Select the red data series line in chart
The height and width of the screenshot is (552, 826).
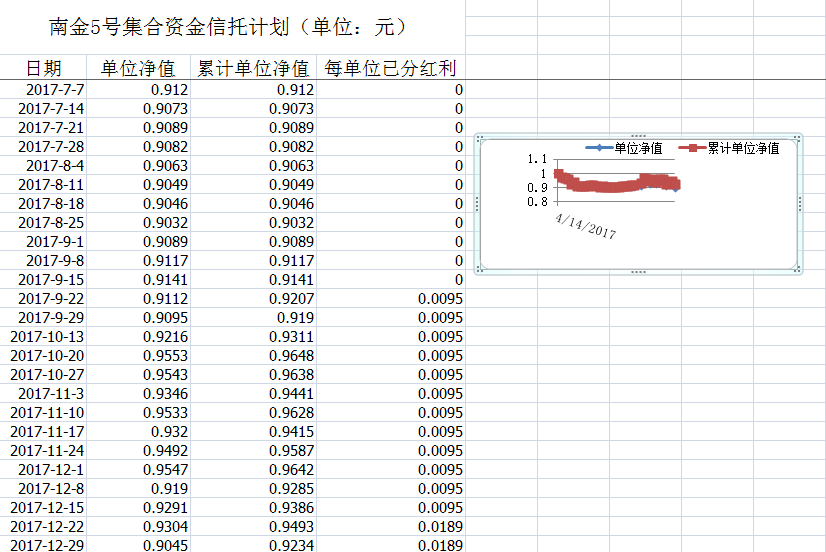click(610, 186)
